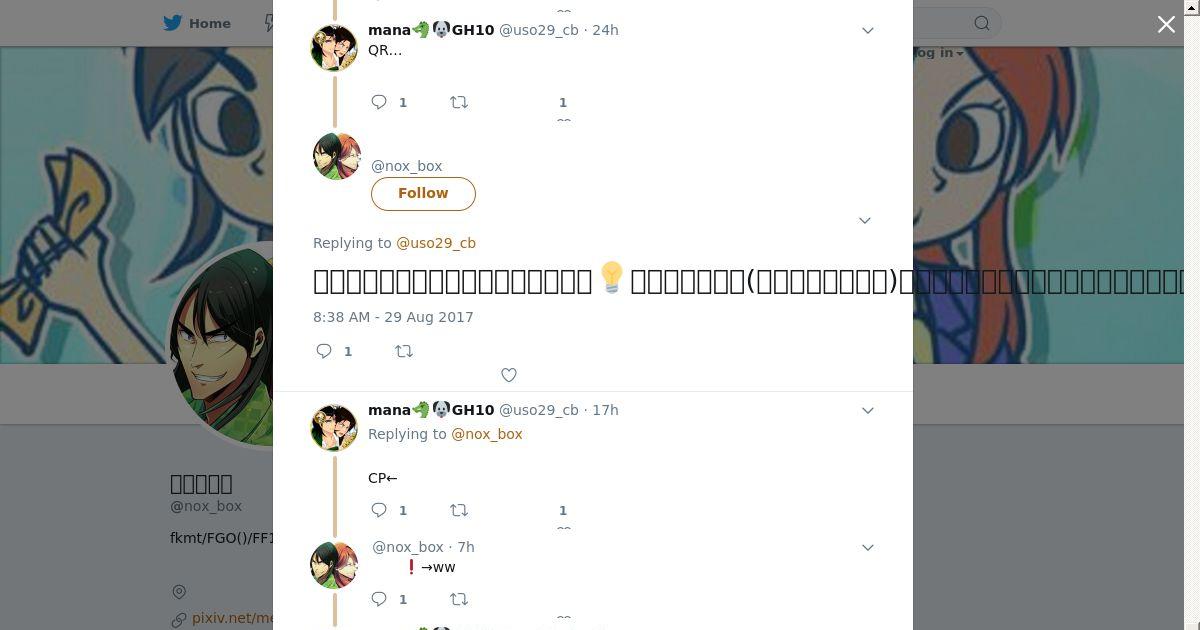Open the @uso29_cb link under Replying to
Viewport: 1200px width, 630px height.
click(436, 243)
